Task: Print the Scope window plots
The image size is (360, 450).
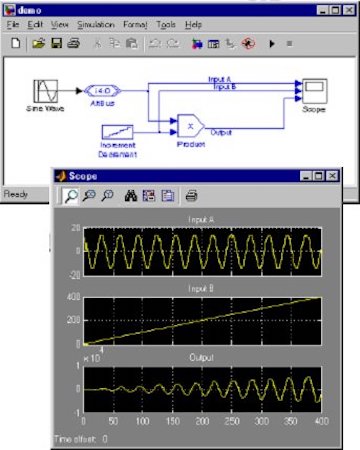Action: [x=191, y=196]
